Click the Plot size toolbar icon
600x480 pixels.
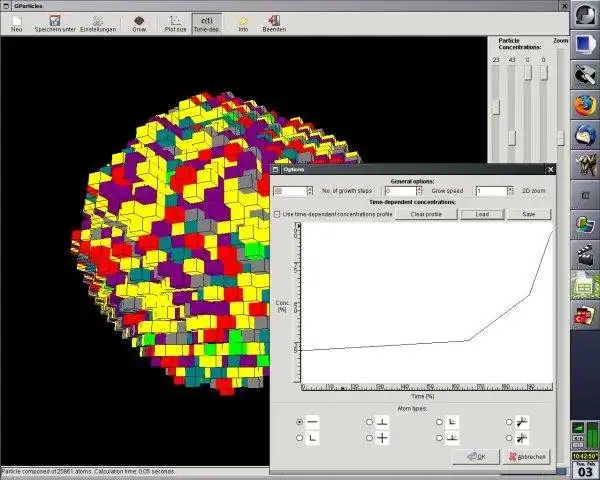(x=176, y=24)
